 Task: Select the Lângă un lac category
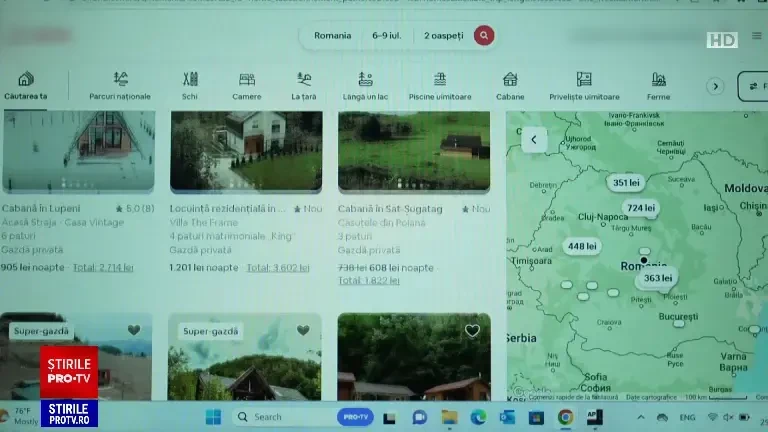point(365,85)
